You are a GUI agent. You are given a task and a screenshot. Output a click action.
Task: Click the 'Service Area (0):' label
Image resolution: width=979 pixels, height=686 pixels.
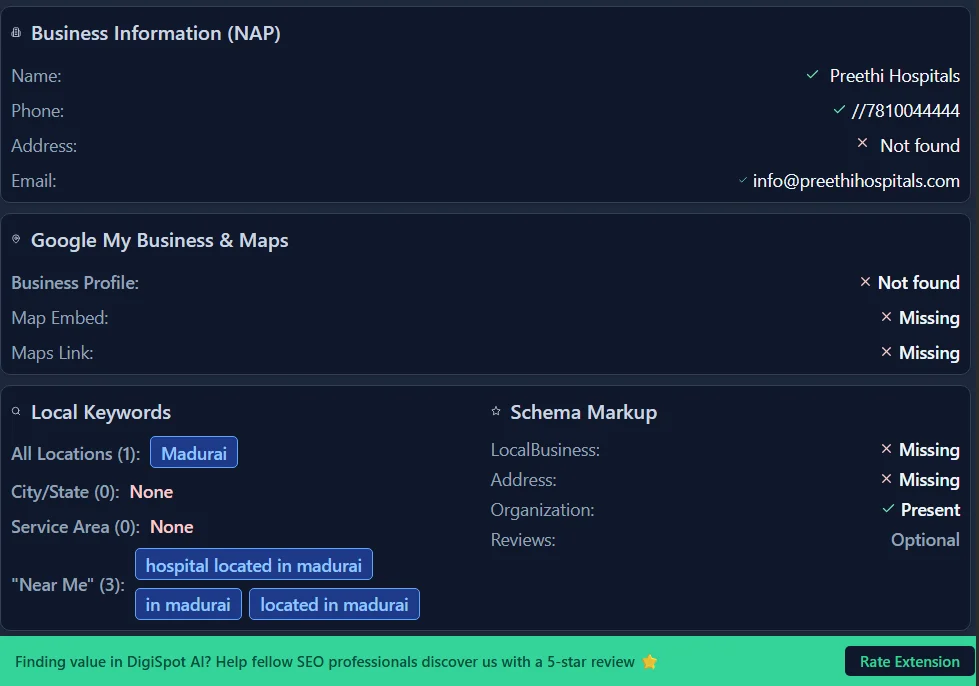click(x=76, y=527)
